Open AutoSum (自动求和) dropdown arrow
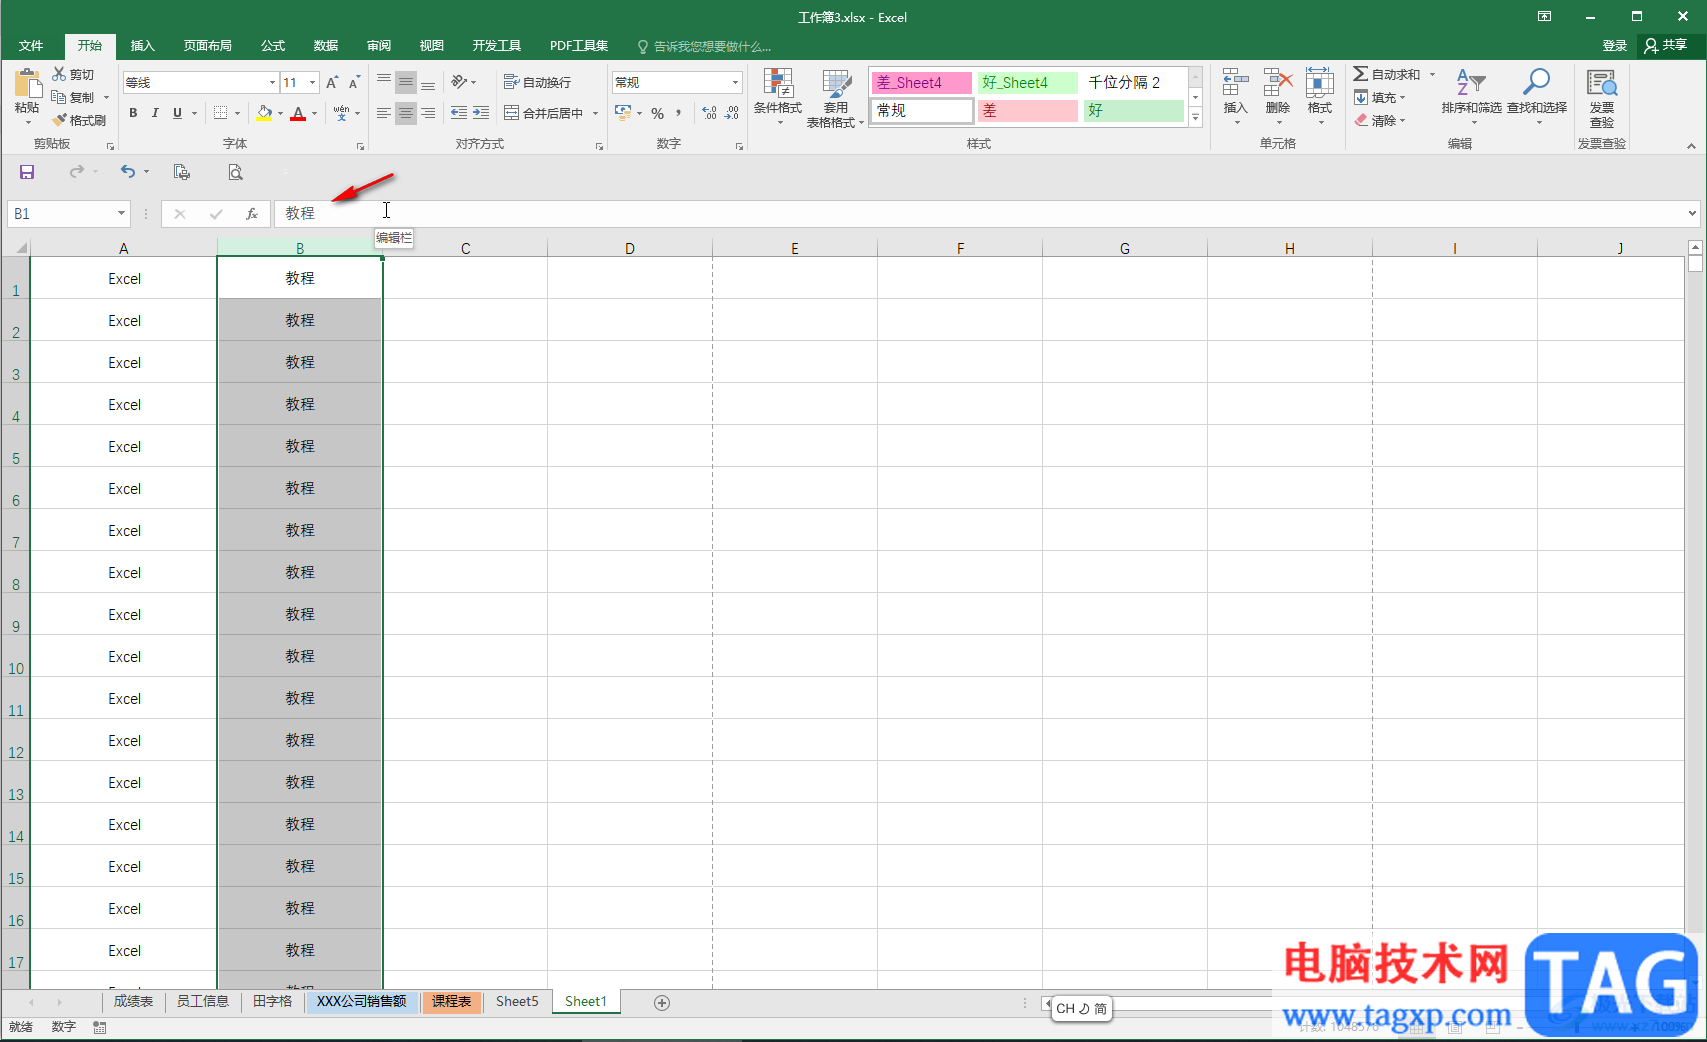The image size is (1707, 1042). (1432, 74)
